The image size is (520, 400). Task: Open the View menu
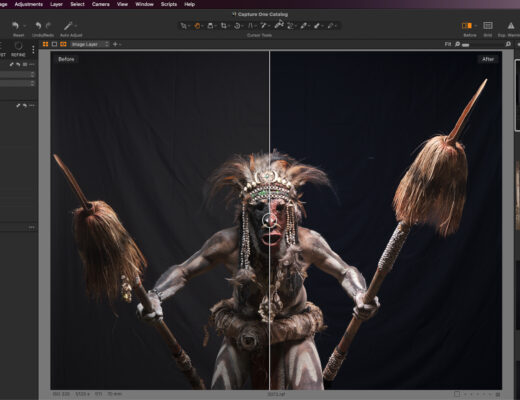coord(122,4)
